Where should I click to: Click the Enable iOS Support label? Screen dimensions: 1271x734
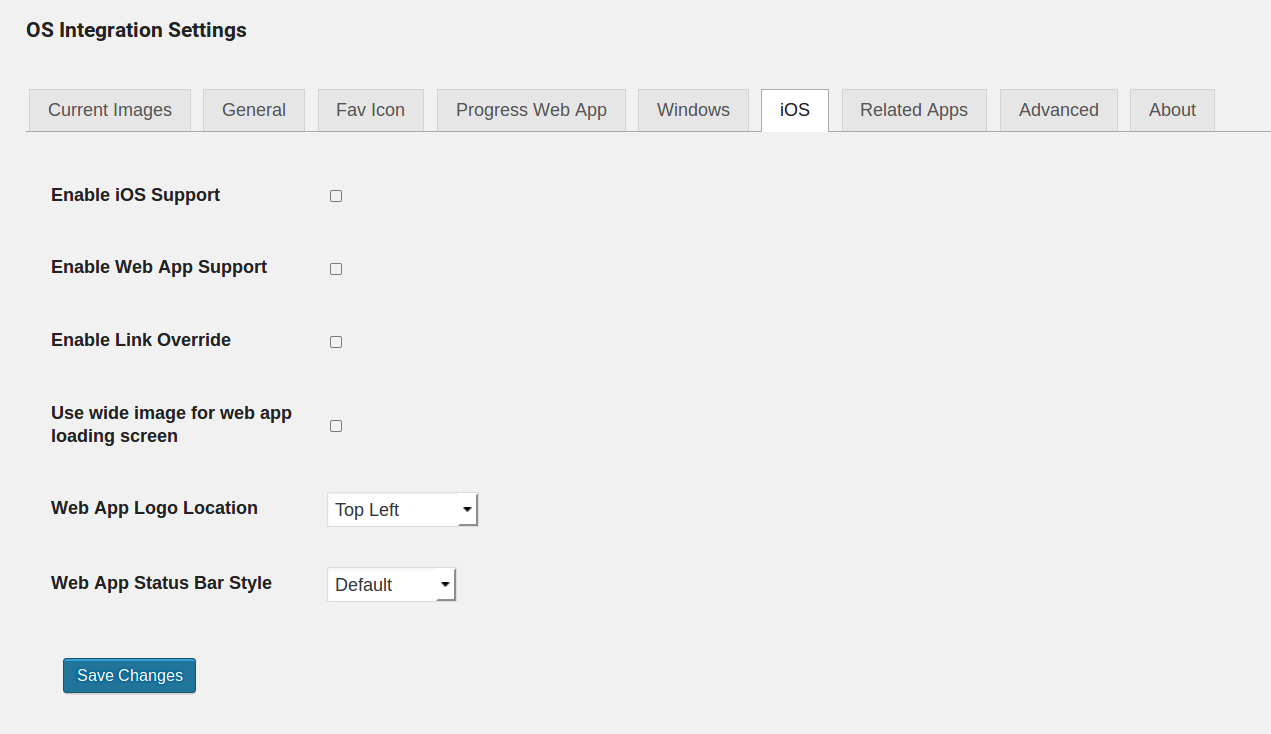[135, 195]
